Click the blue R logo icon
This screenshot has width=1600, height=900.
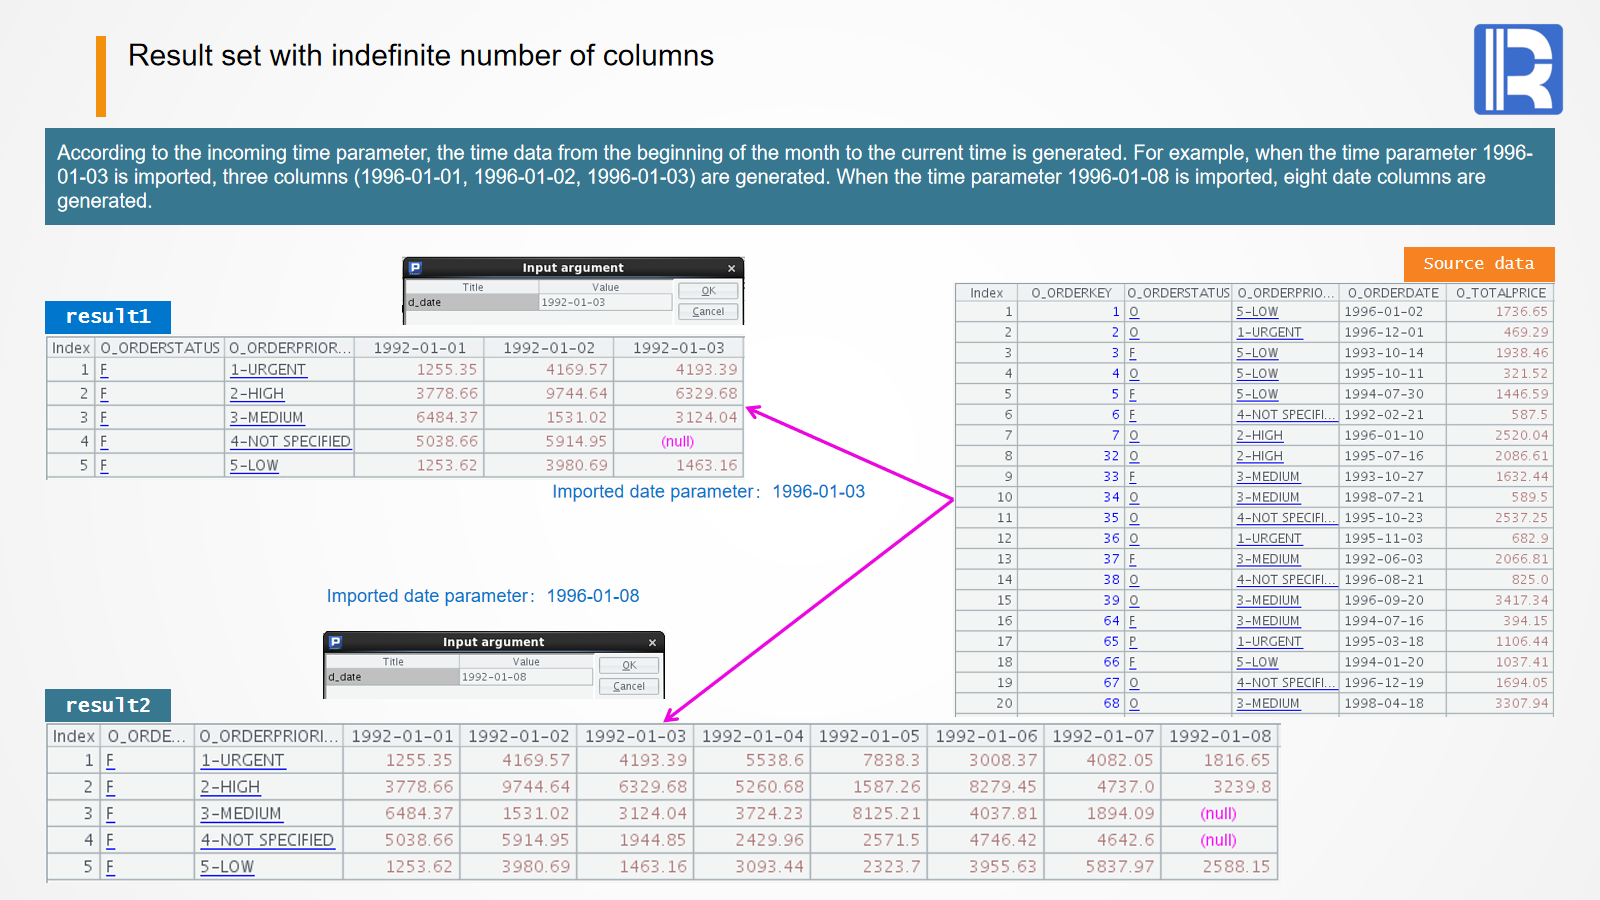(x=1517, y=69)
